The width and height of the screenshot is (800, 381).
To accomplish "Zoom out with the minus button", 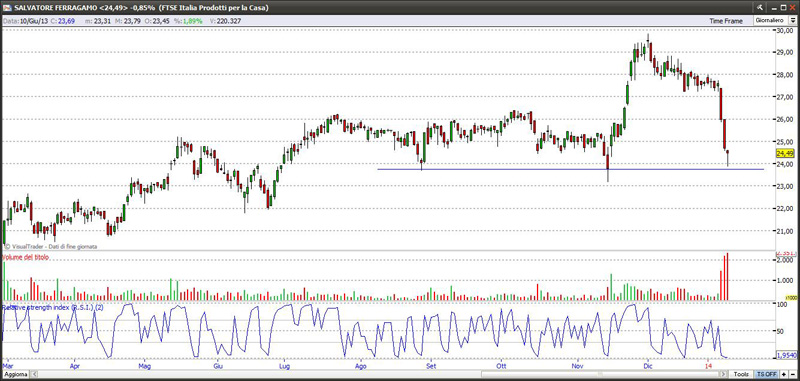I will (792, 374).
